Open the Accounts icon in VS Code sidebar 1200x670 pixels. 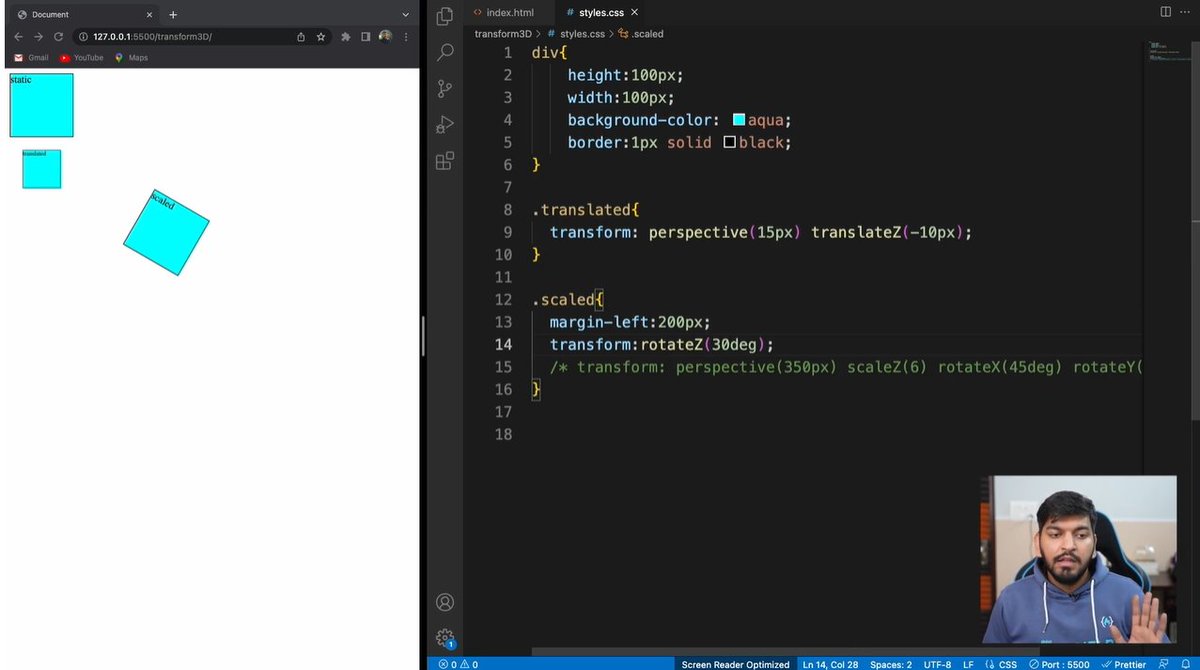[444, 601]
